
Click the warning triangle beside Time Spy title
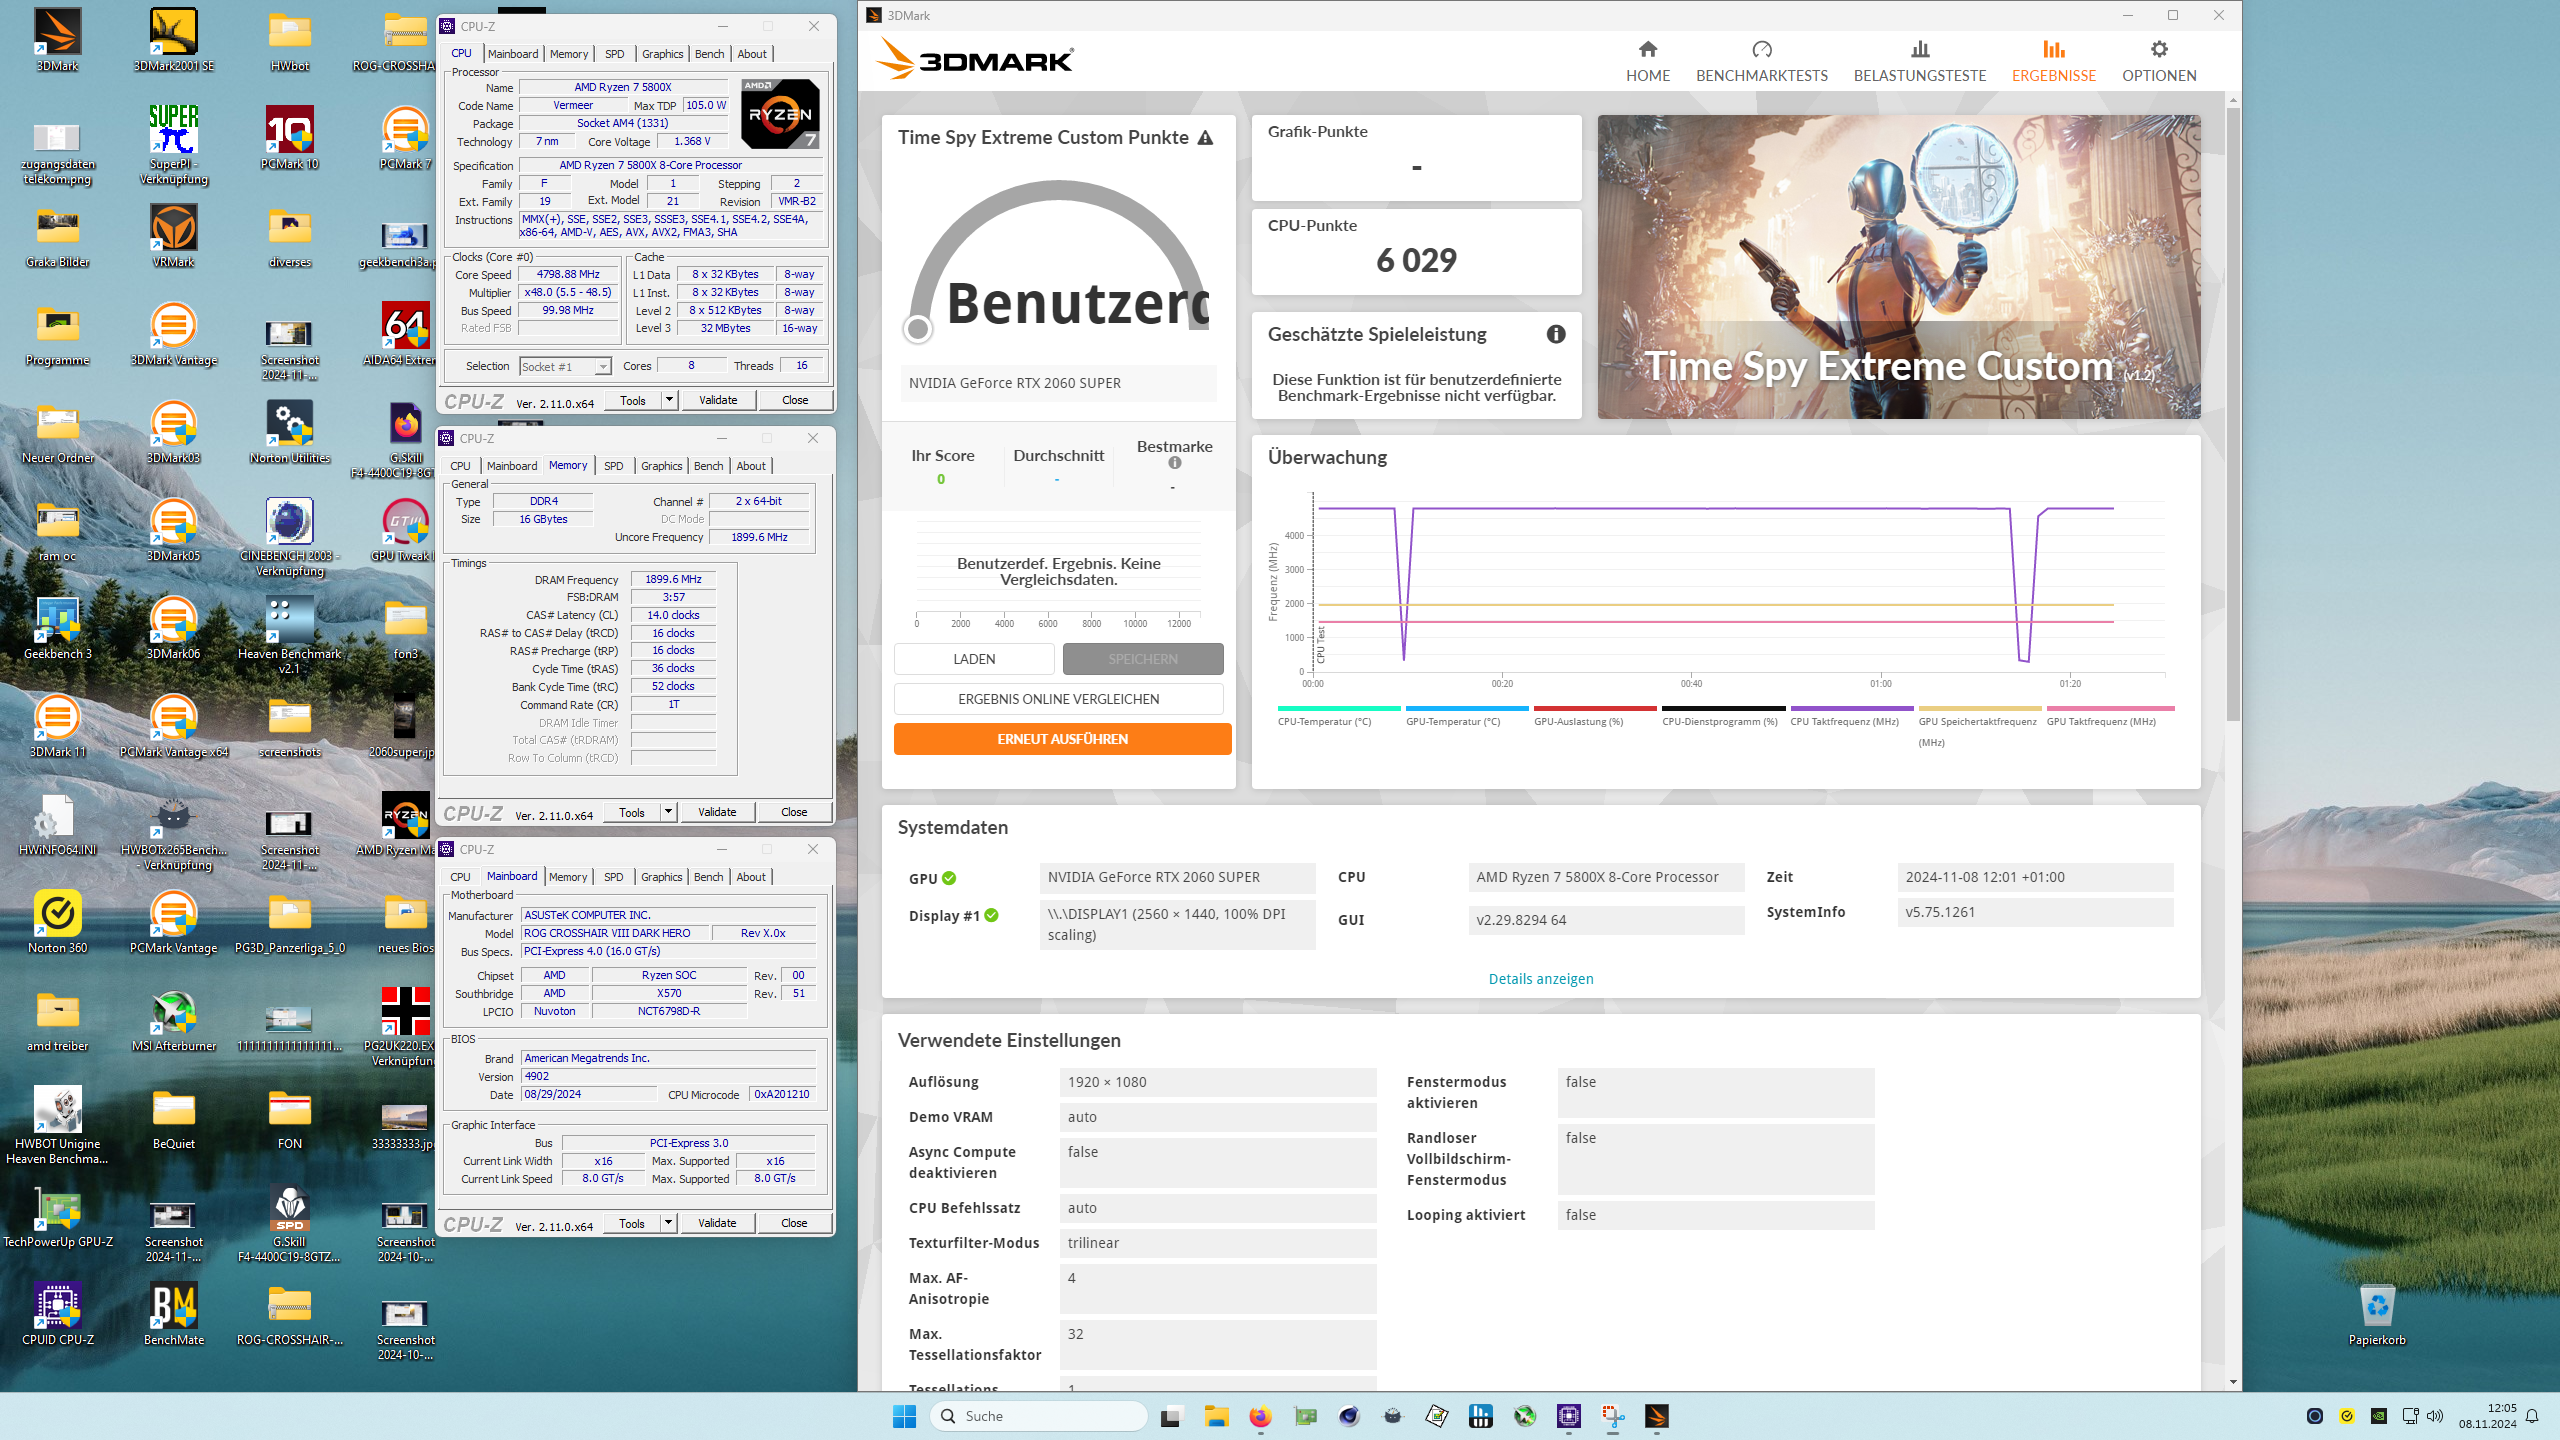pos(1205,138)
